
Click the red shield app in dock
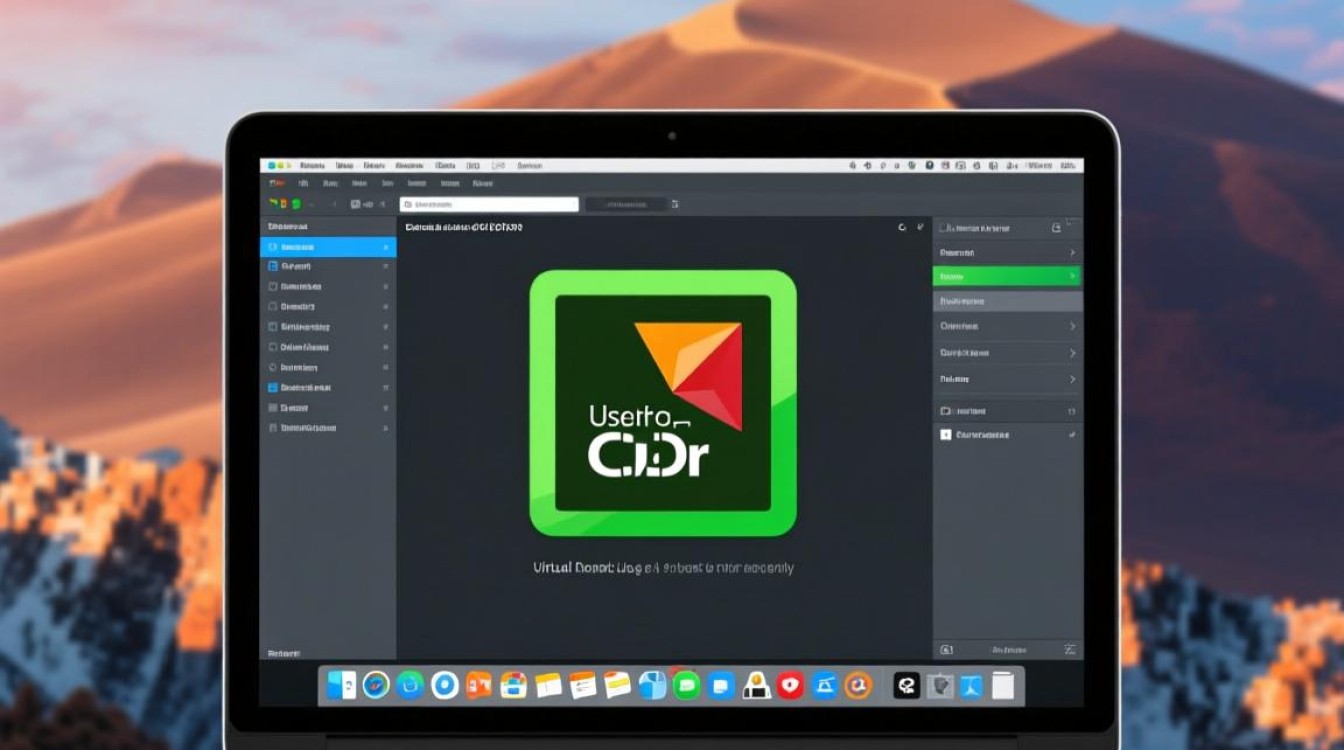point(791,685)
